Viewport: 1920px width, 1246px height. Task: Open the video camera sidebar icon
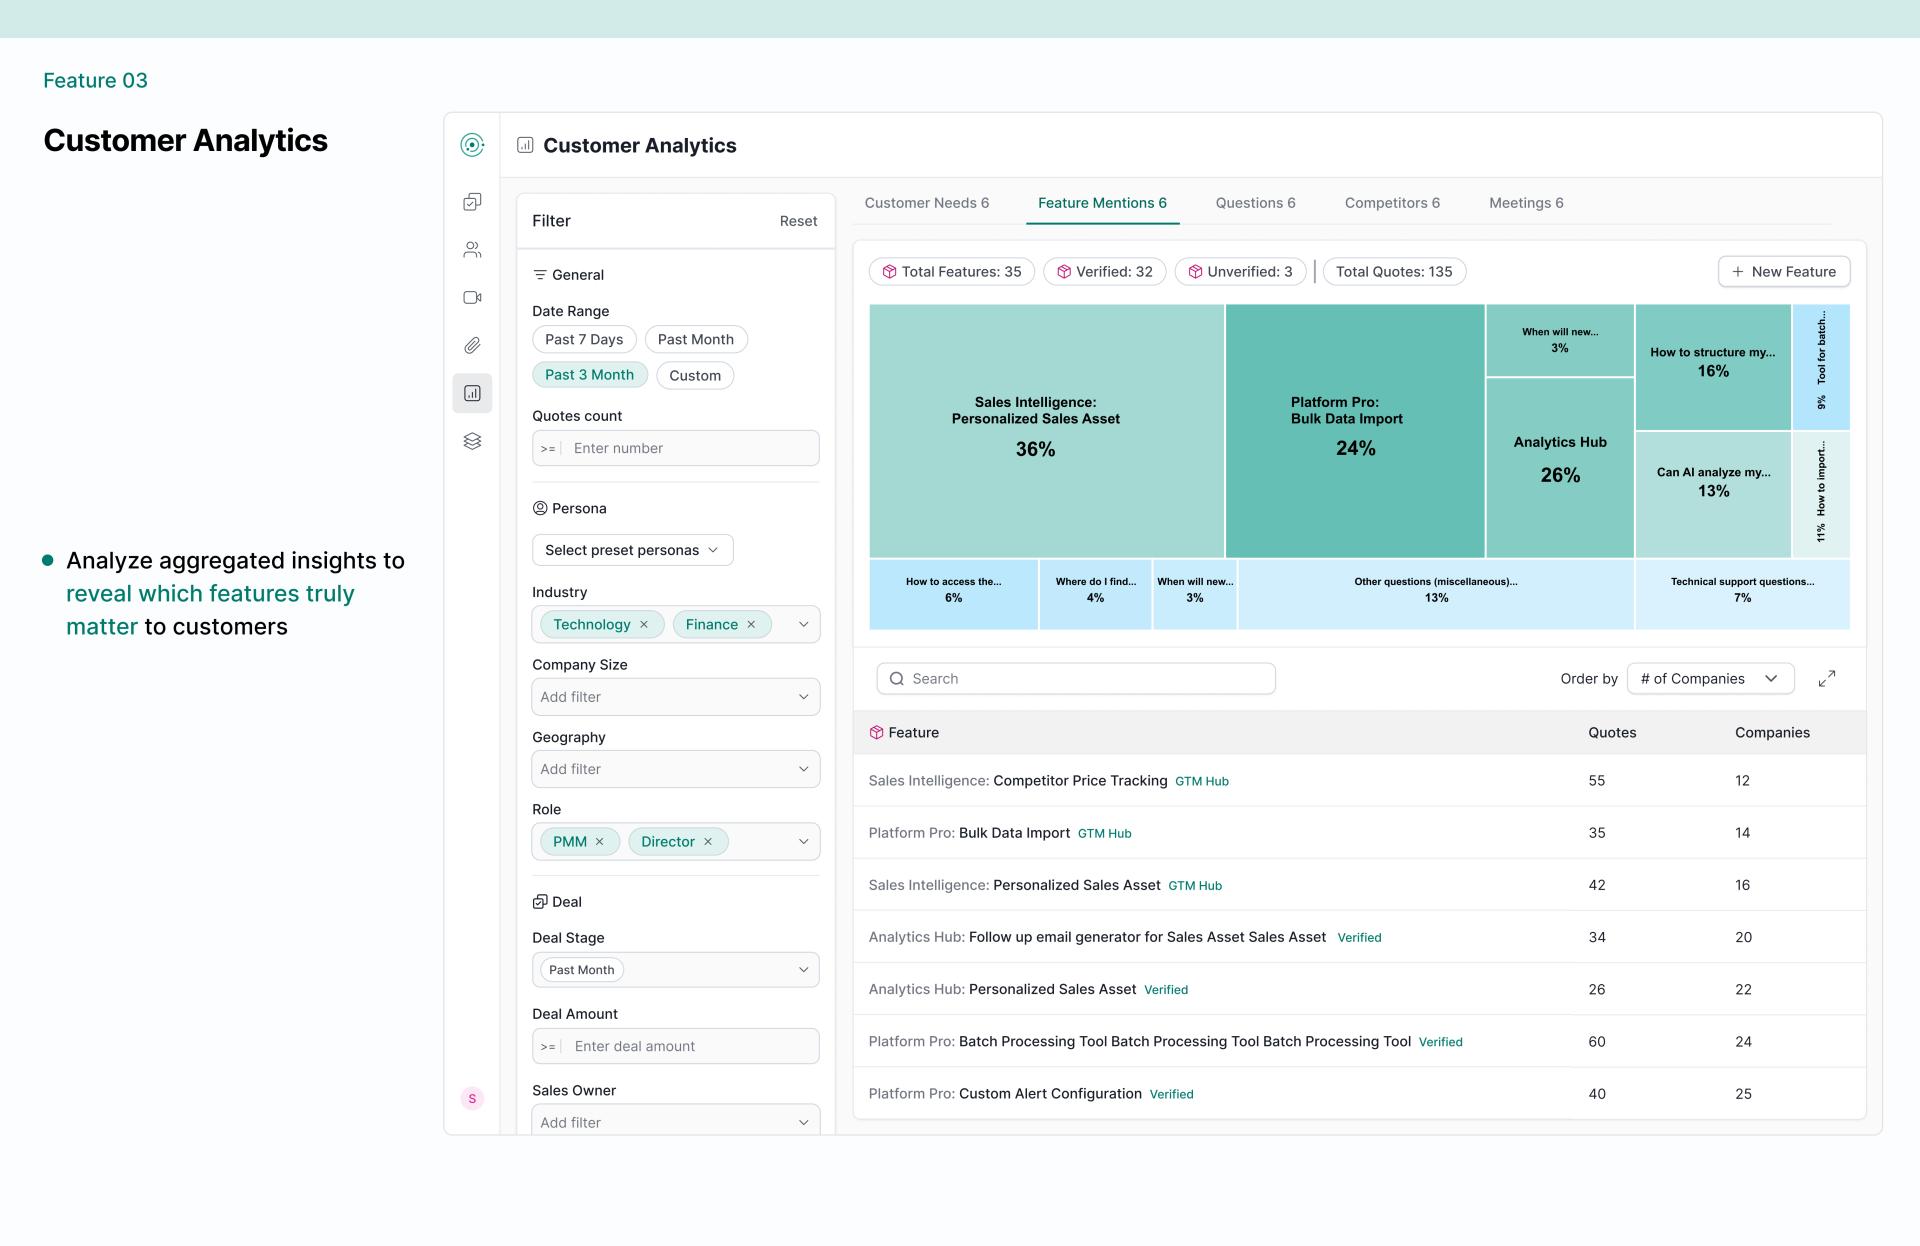472,298
